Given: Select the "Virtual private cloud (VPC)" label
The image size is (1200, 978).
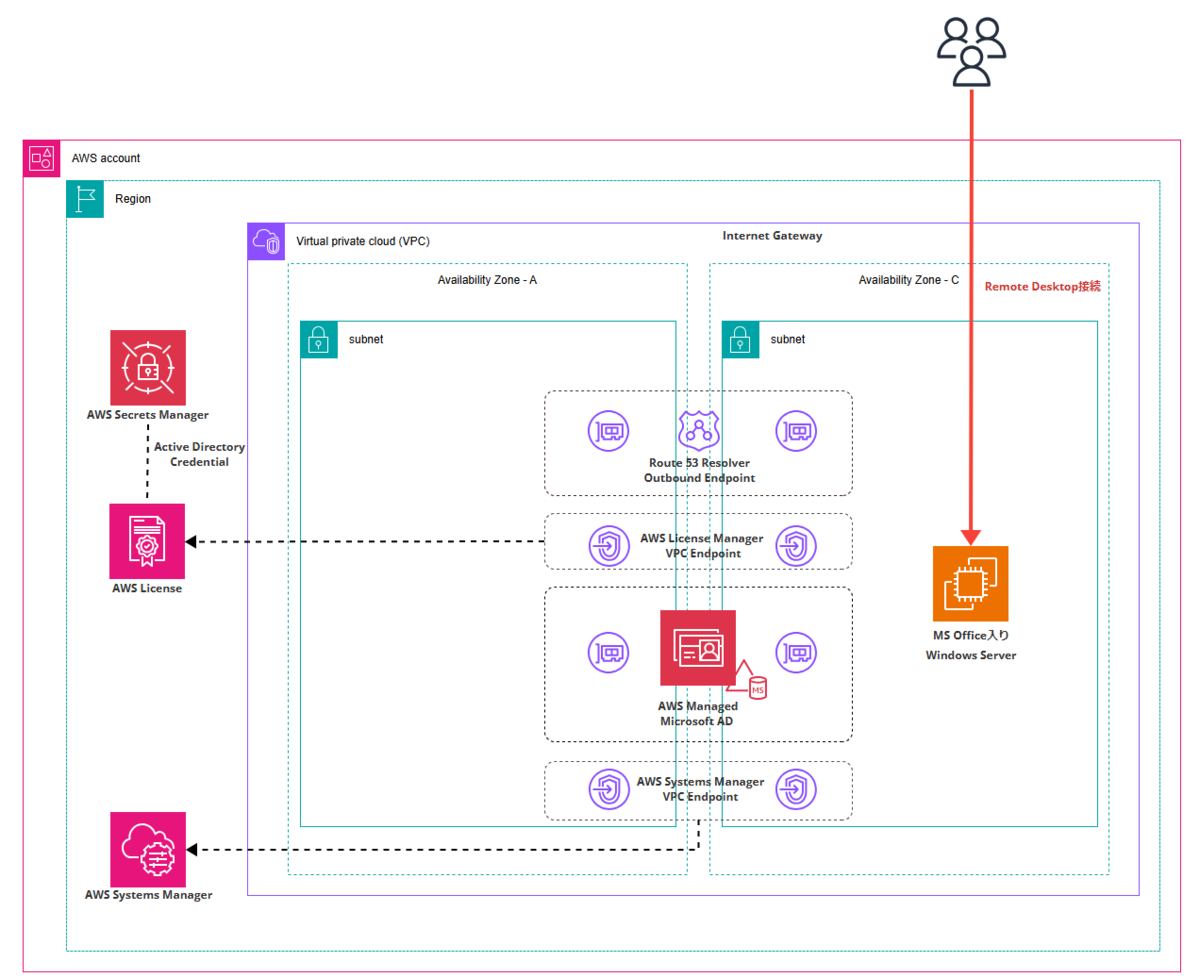Looking at the screenshot, I should click(363, 242).
